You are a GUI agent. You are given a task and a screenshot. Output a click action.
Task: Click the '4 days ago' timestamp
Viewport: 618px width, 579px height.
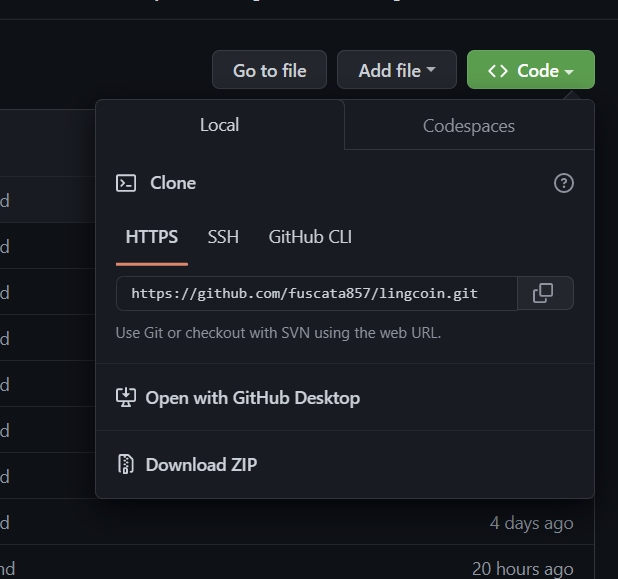(x=531, y=523)
